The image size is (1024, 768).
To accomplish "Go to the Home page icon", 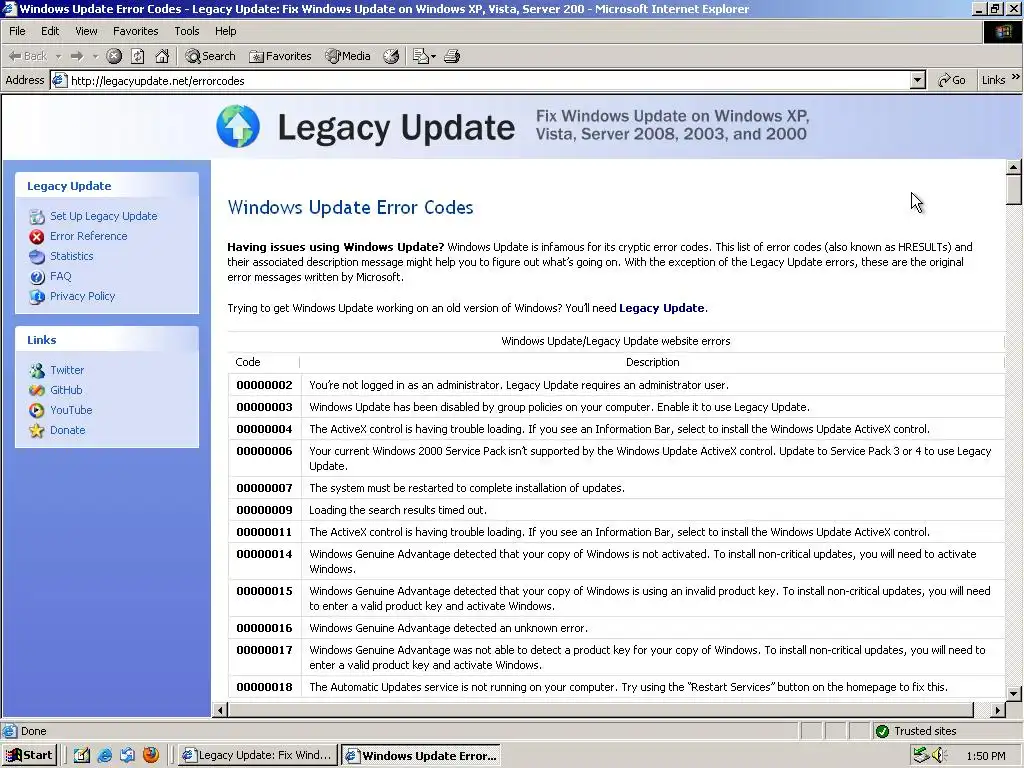I will 162,56.
